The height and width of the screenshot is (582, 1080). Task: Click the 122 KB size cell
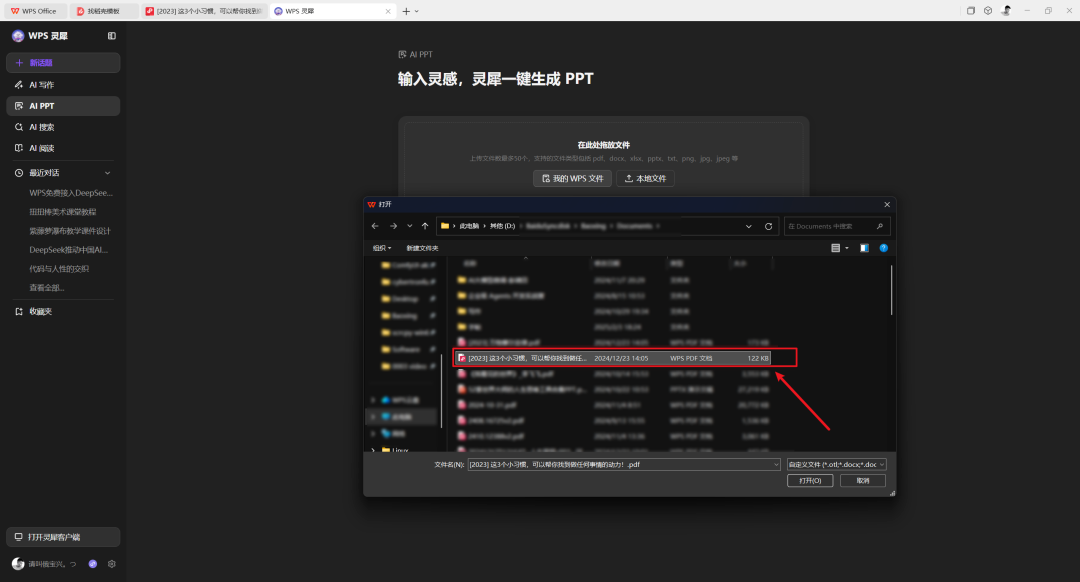pyautogui.click(x=758, y=358)
